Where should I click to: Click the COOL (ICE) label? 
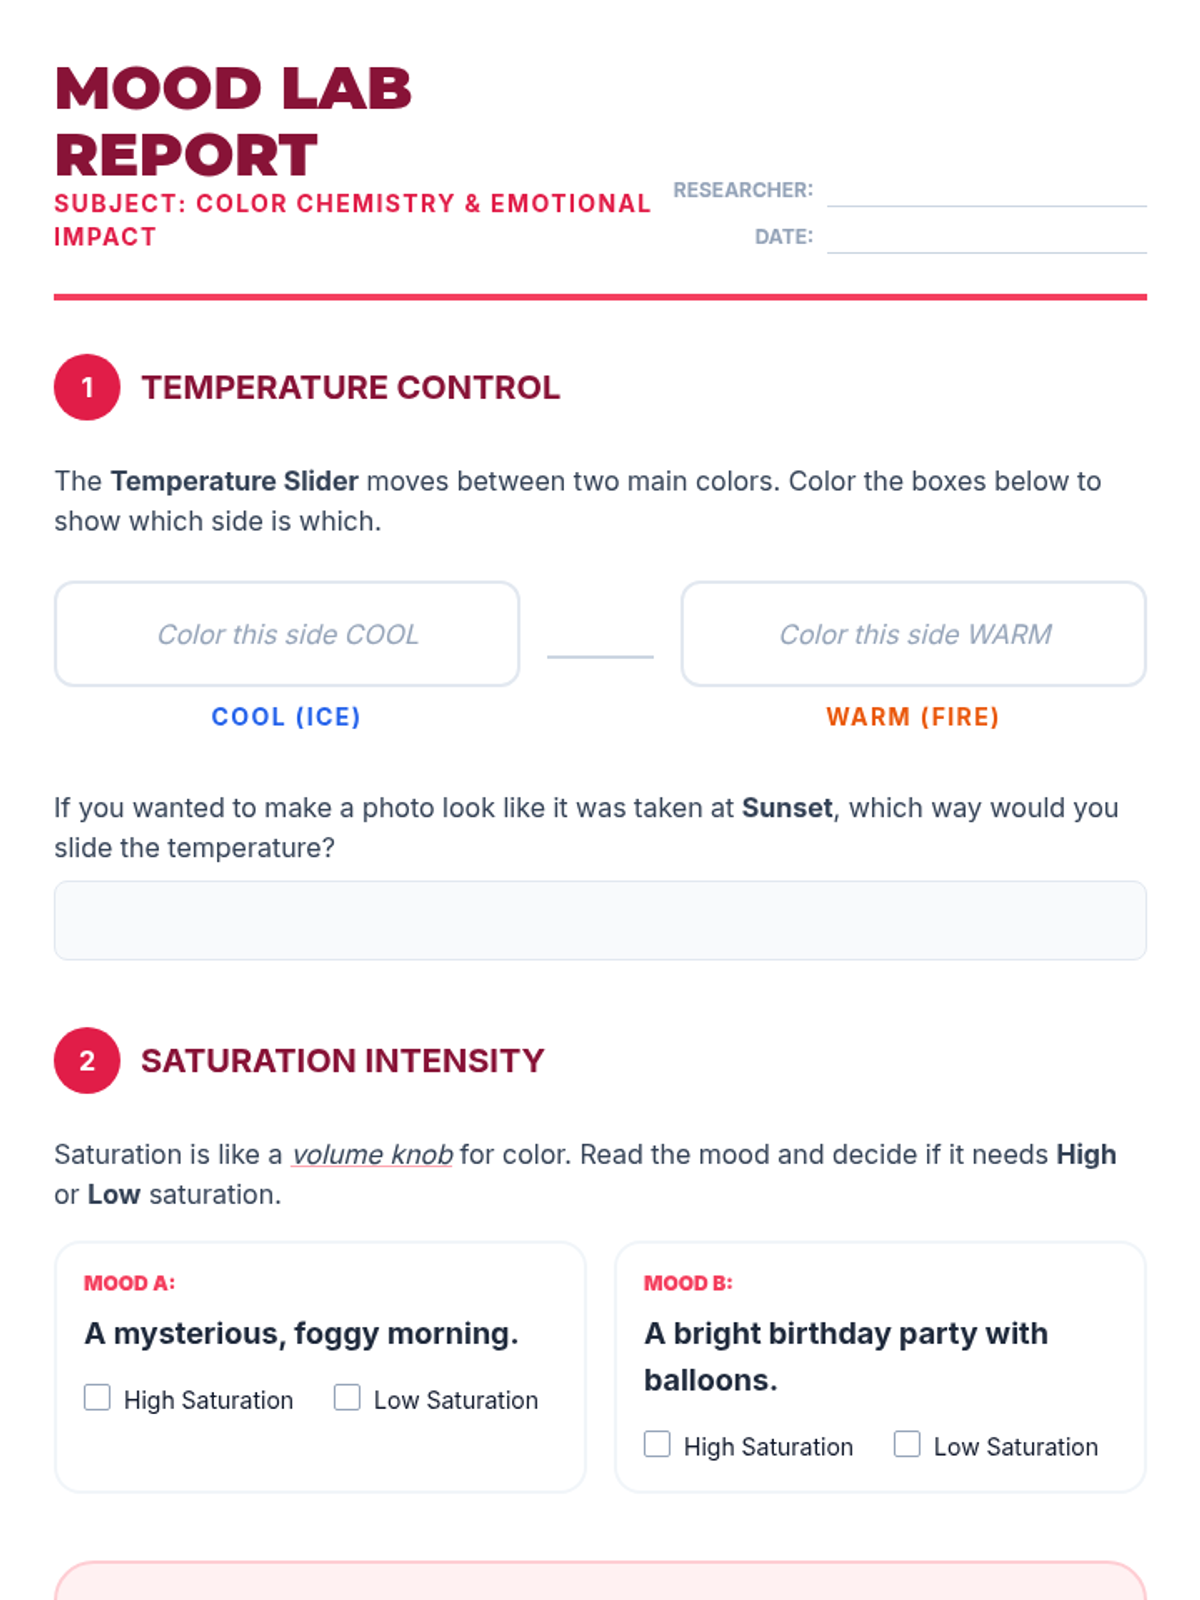(x=286, y=717)
